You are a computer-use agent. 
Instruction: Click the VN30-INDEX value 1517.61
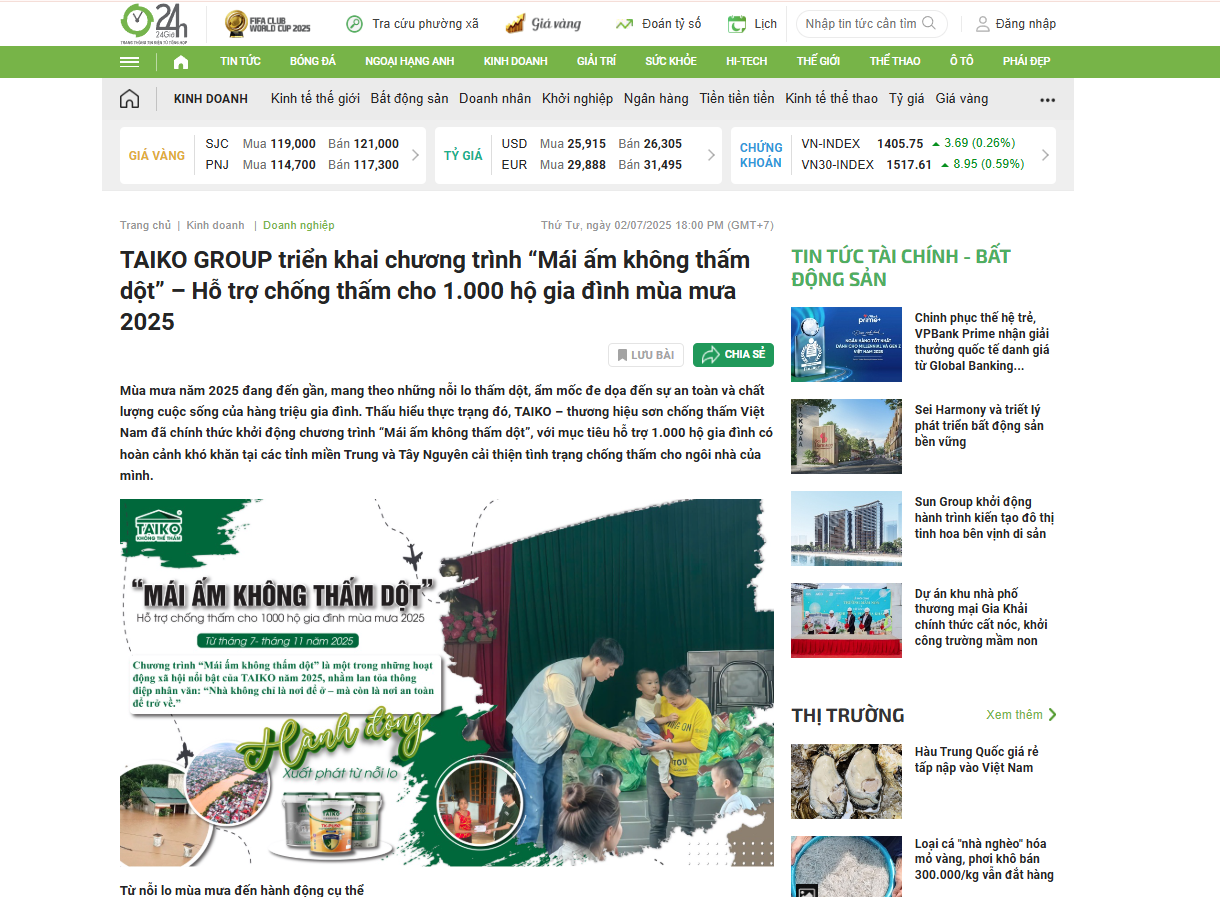pos(909,165)
